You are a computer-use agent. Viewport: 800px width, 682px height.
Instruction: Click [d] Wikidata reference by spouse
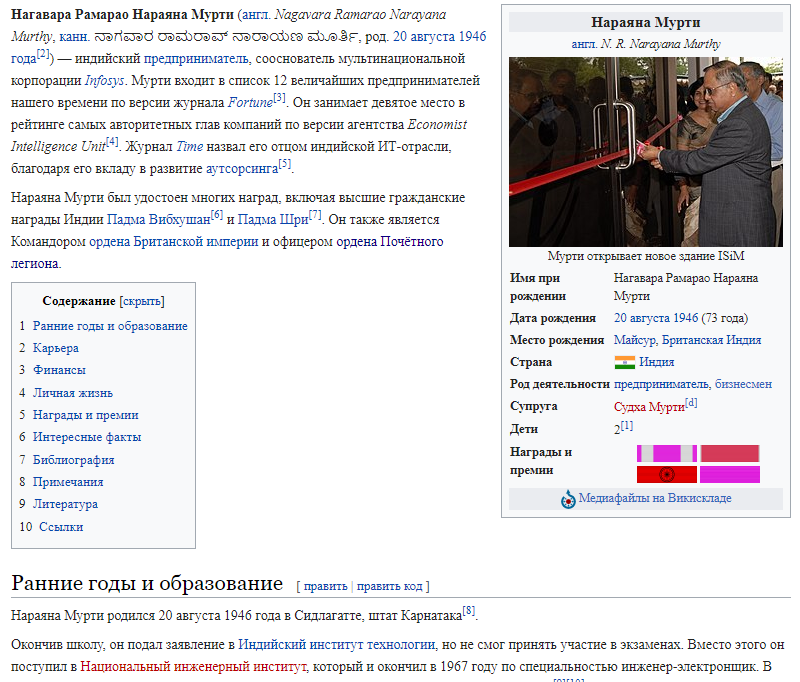pyautogui.click(x=691, y=402)
